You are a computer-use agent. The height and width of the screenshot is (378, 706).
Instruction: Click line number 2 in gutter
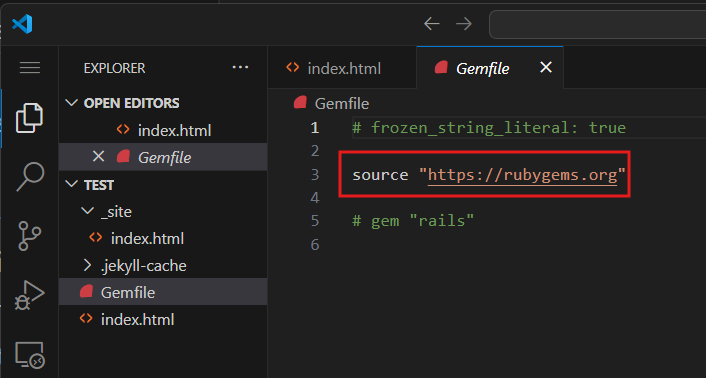(x=315, y=151)
